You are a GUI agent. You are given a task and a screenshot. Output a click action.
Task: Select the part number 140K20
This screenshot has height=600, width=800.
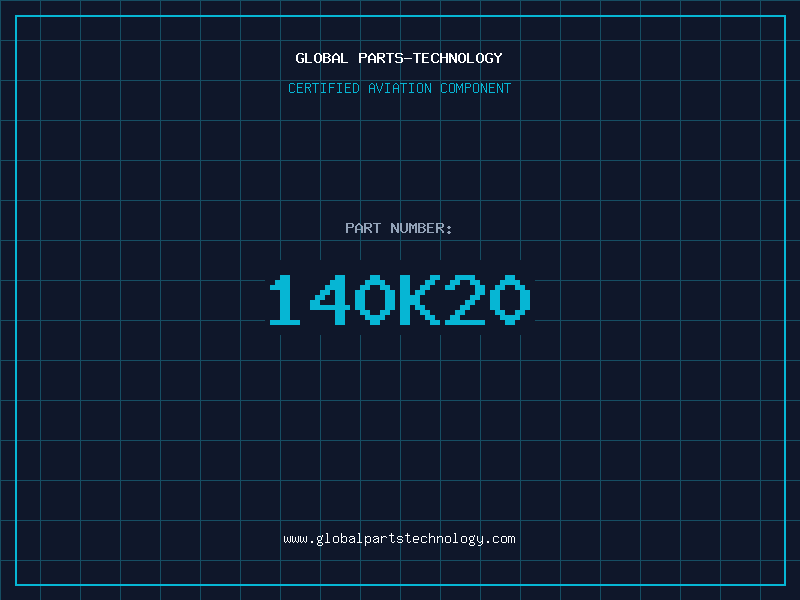pyautogui.click(x=399, y=300)
